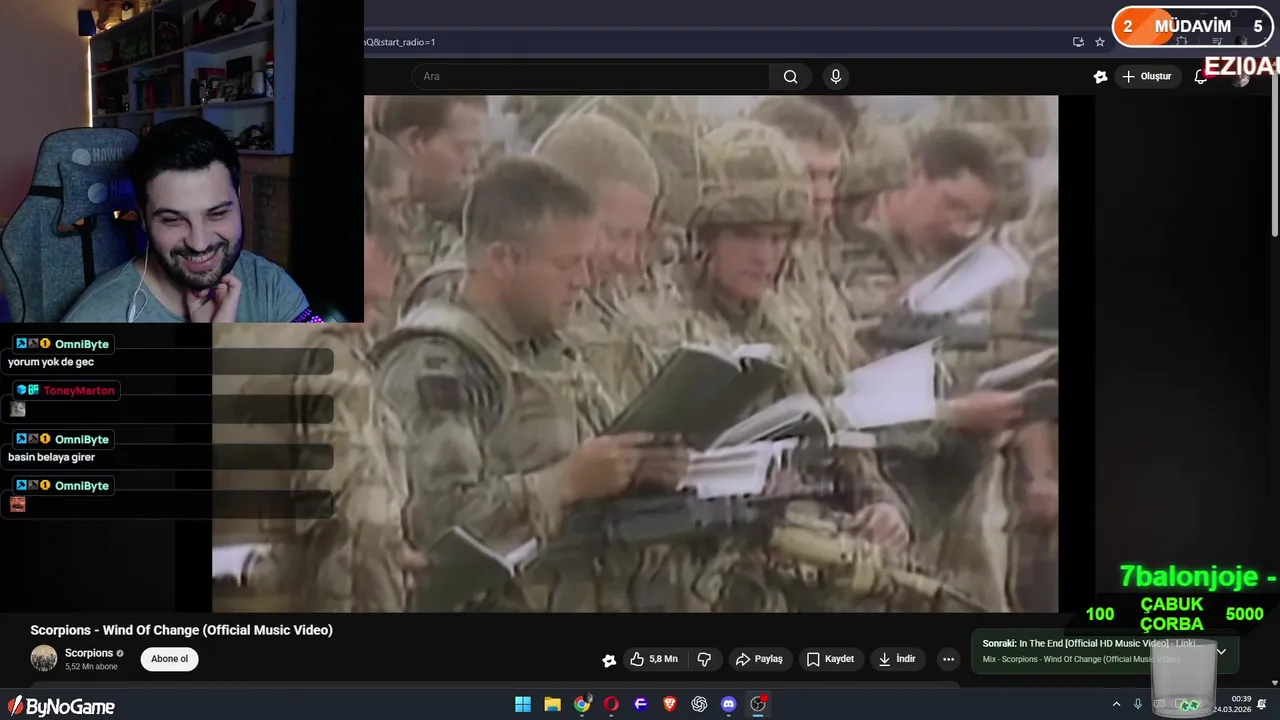Click the first OmniByte chat username
Screen dimensions: 1280x720
[x=81, y=344]
